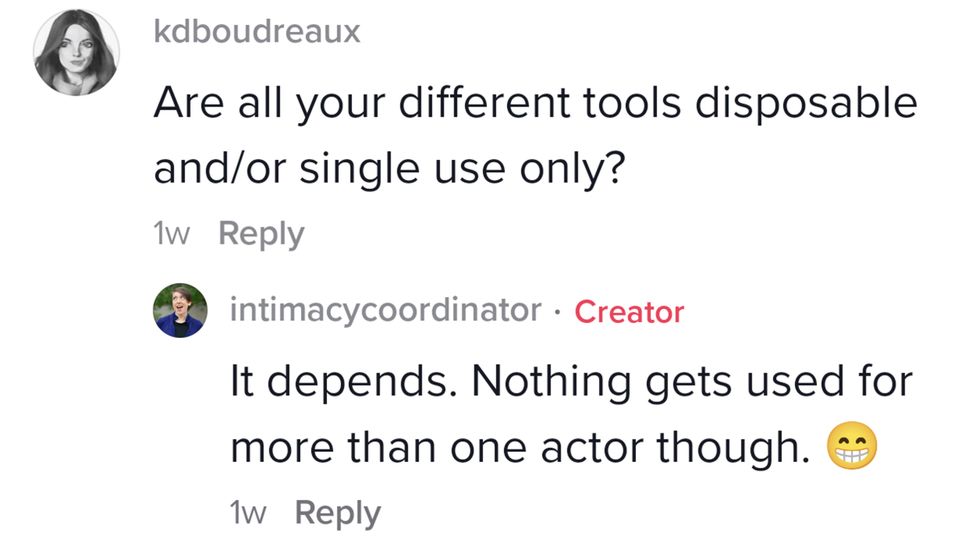980x548 pixels.
Task: Click the dot separator before Creator
Action: pos(558,311)
